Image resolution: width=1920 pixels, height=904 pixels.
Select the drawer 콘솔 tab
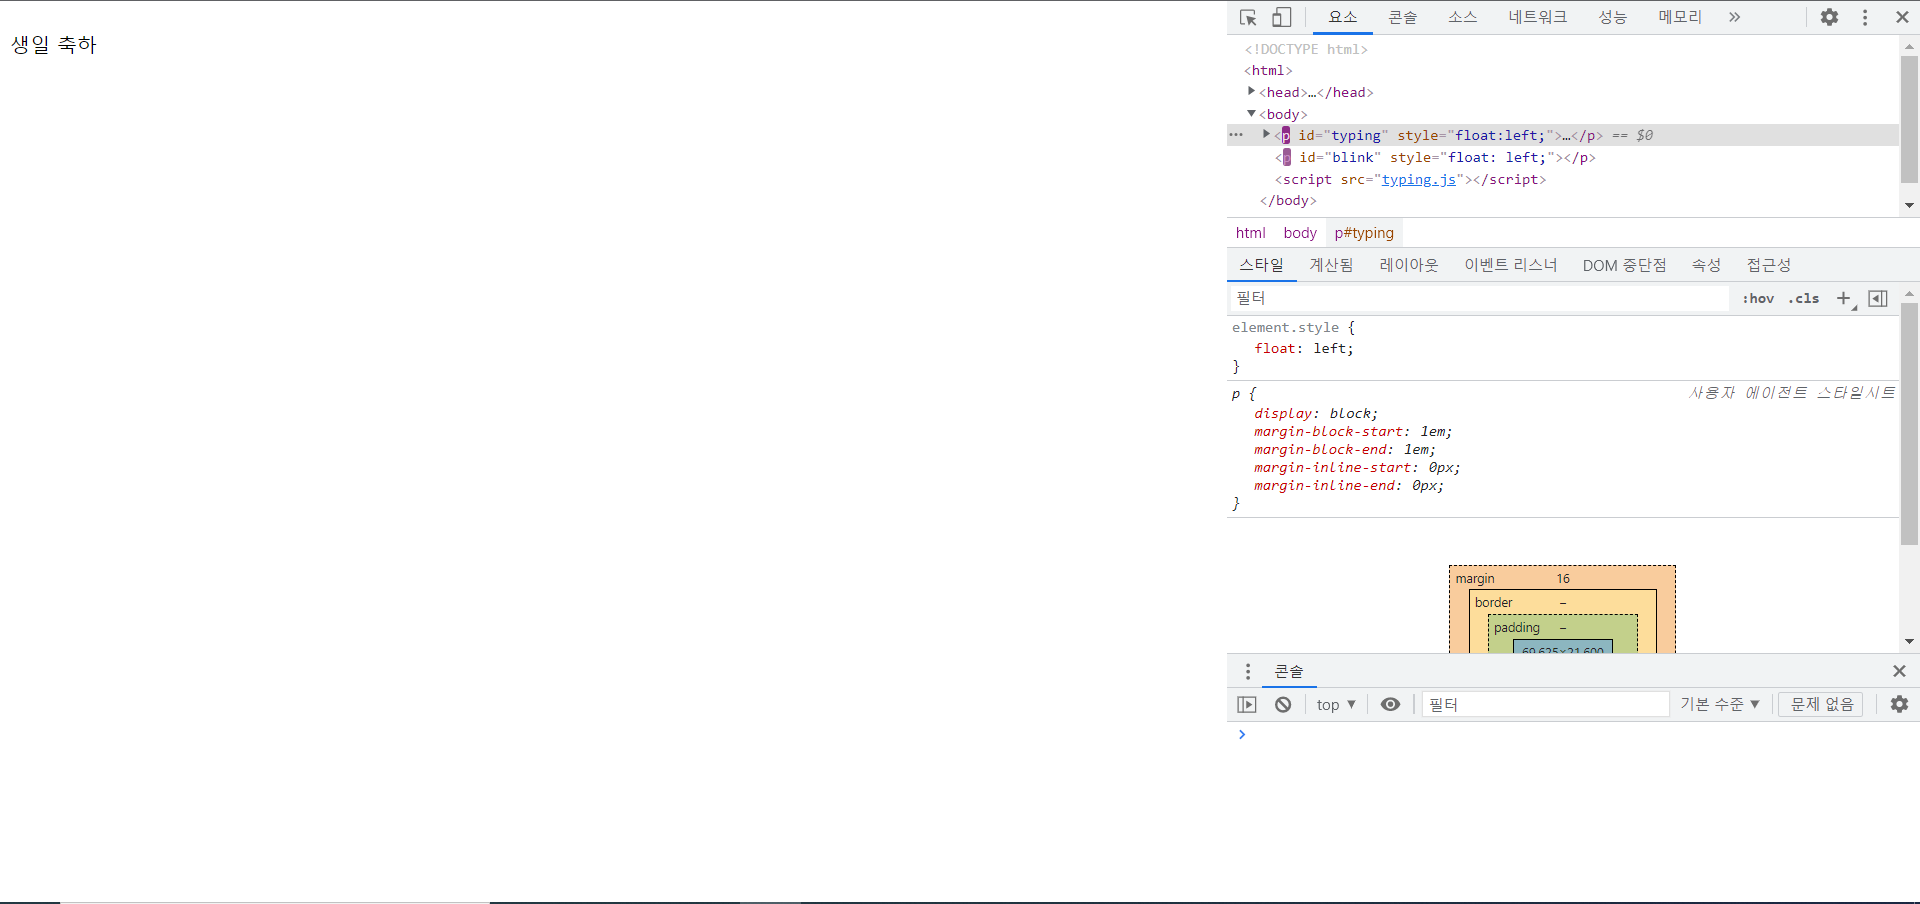(1289, 671)
